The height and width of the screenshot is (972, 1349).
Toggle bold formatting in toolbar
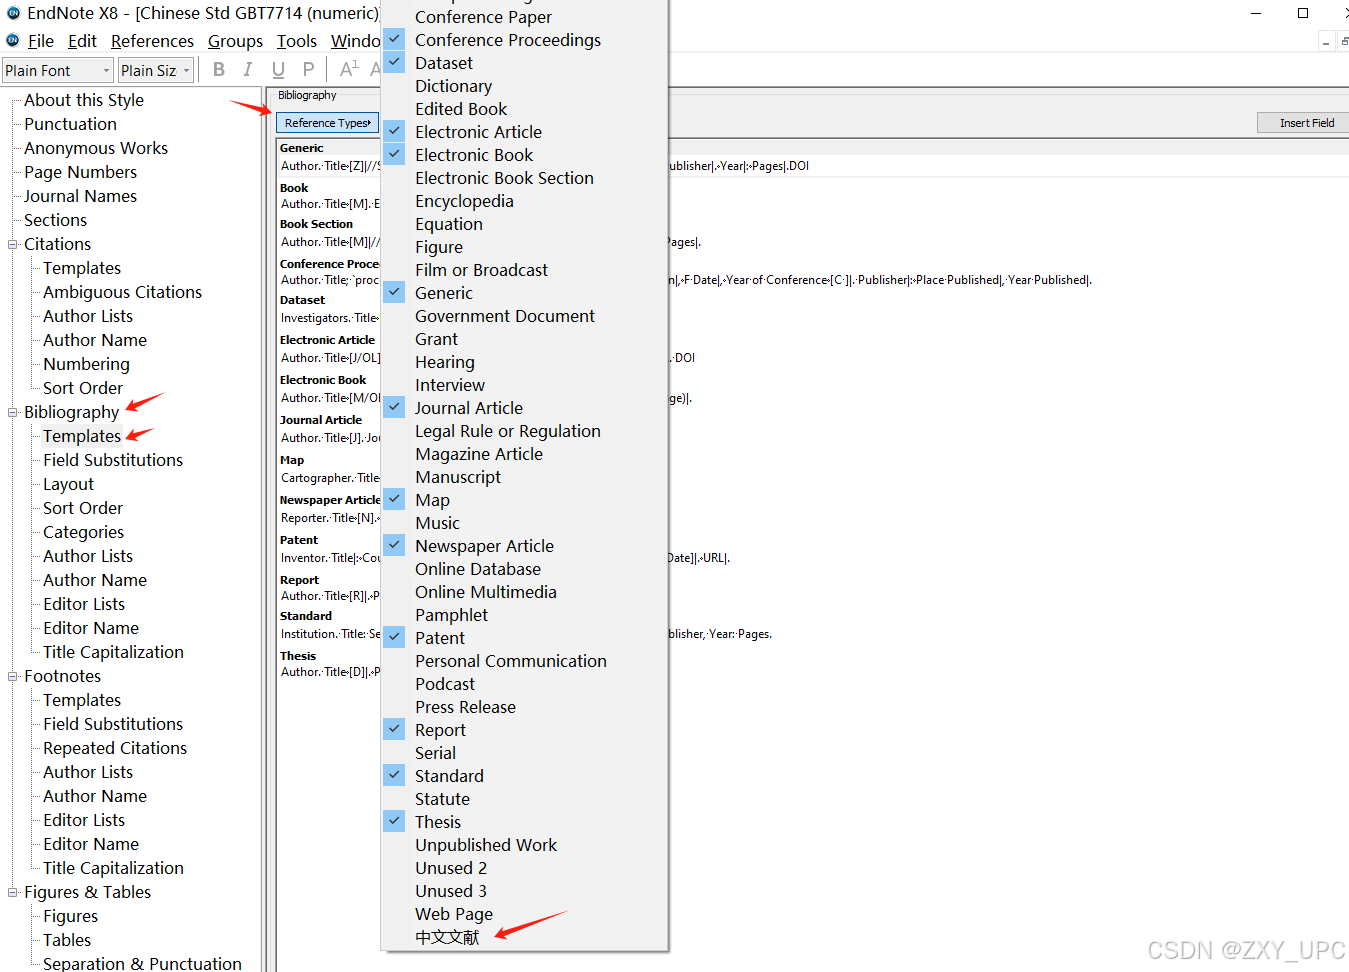[x=219, y=69]
